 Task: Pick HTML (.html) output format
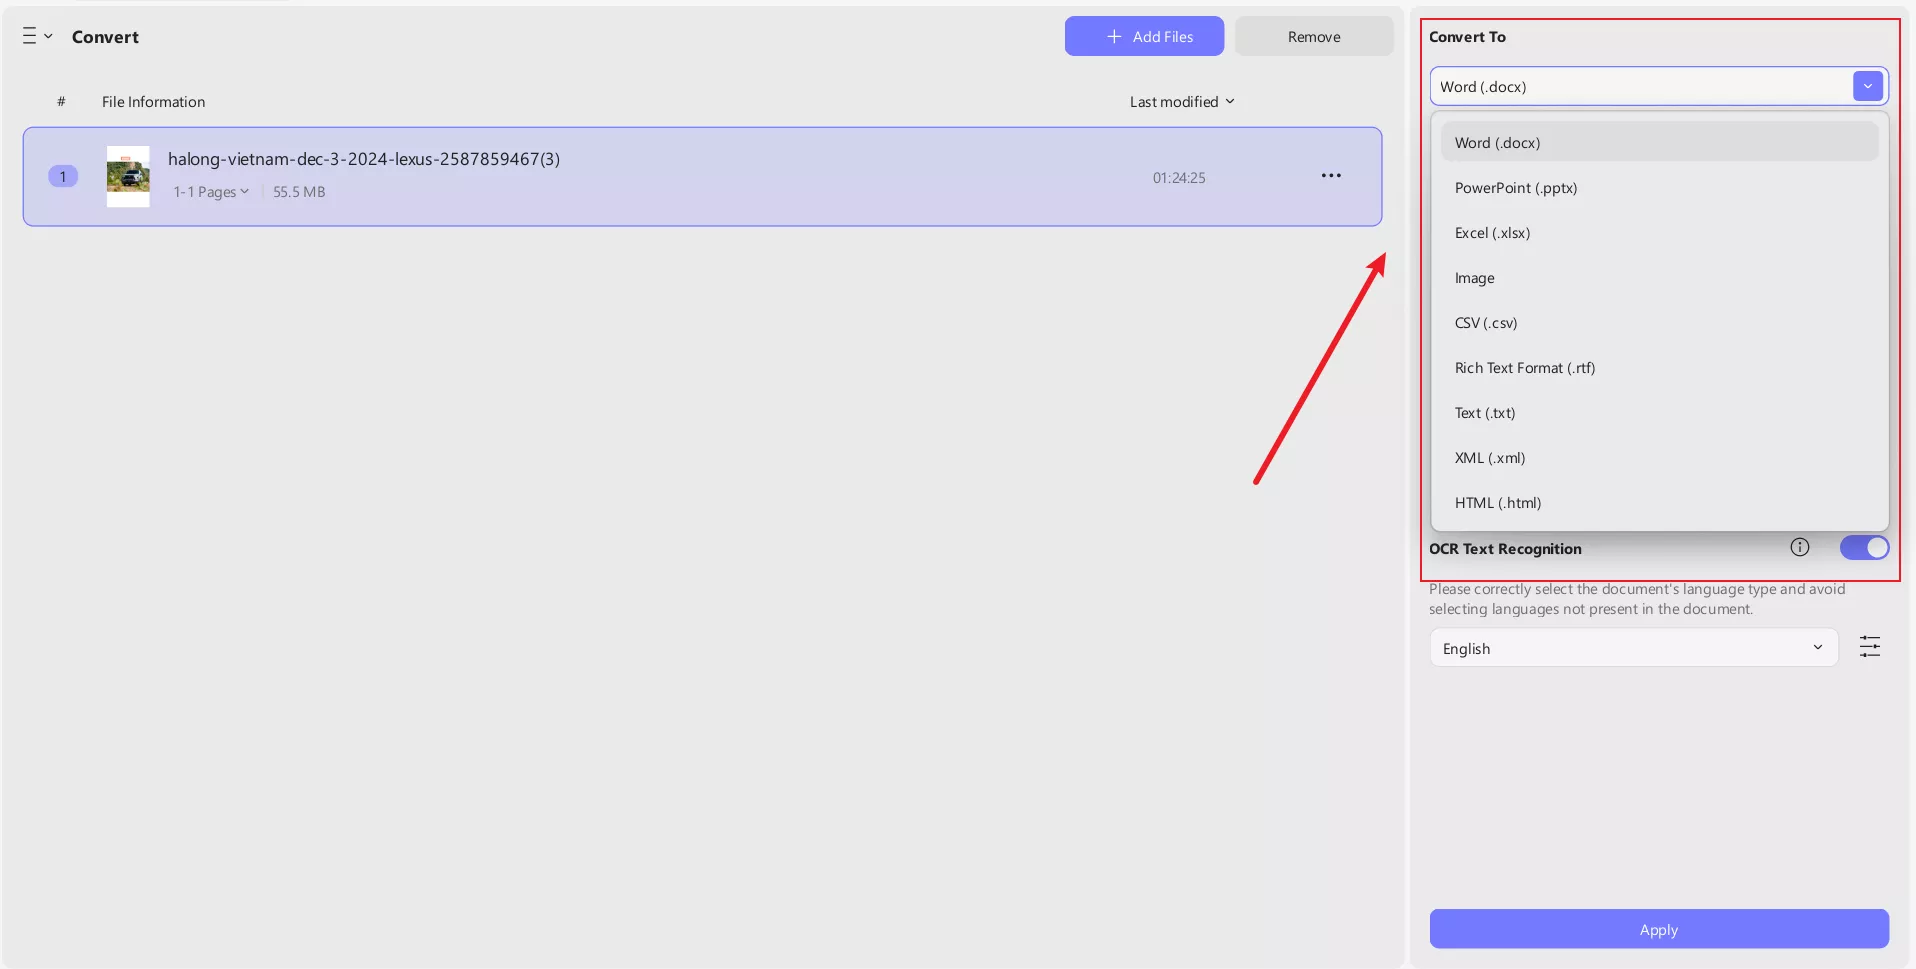point(1497,503)
